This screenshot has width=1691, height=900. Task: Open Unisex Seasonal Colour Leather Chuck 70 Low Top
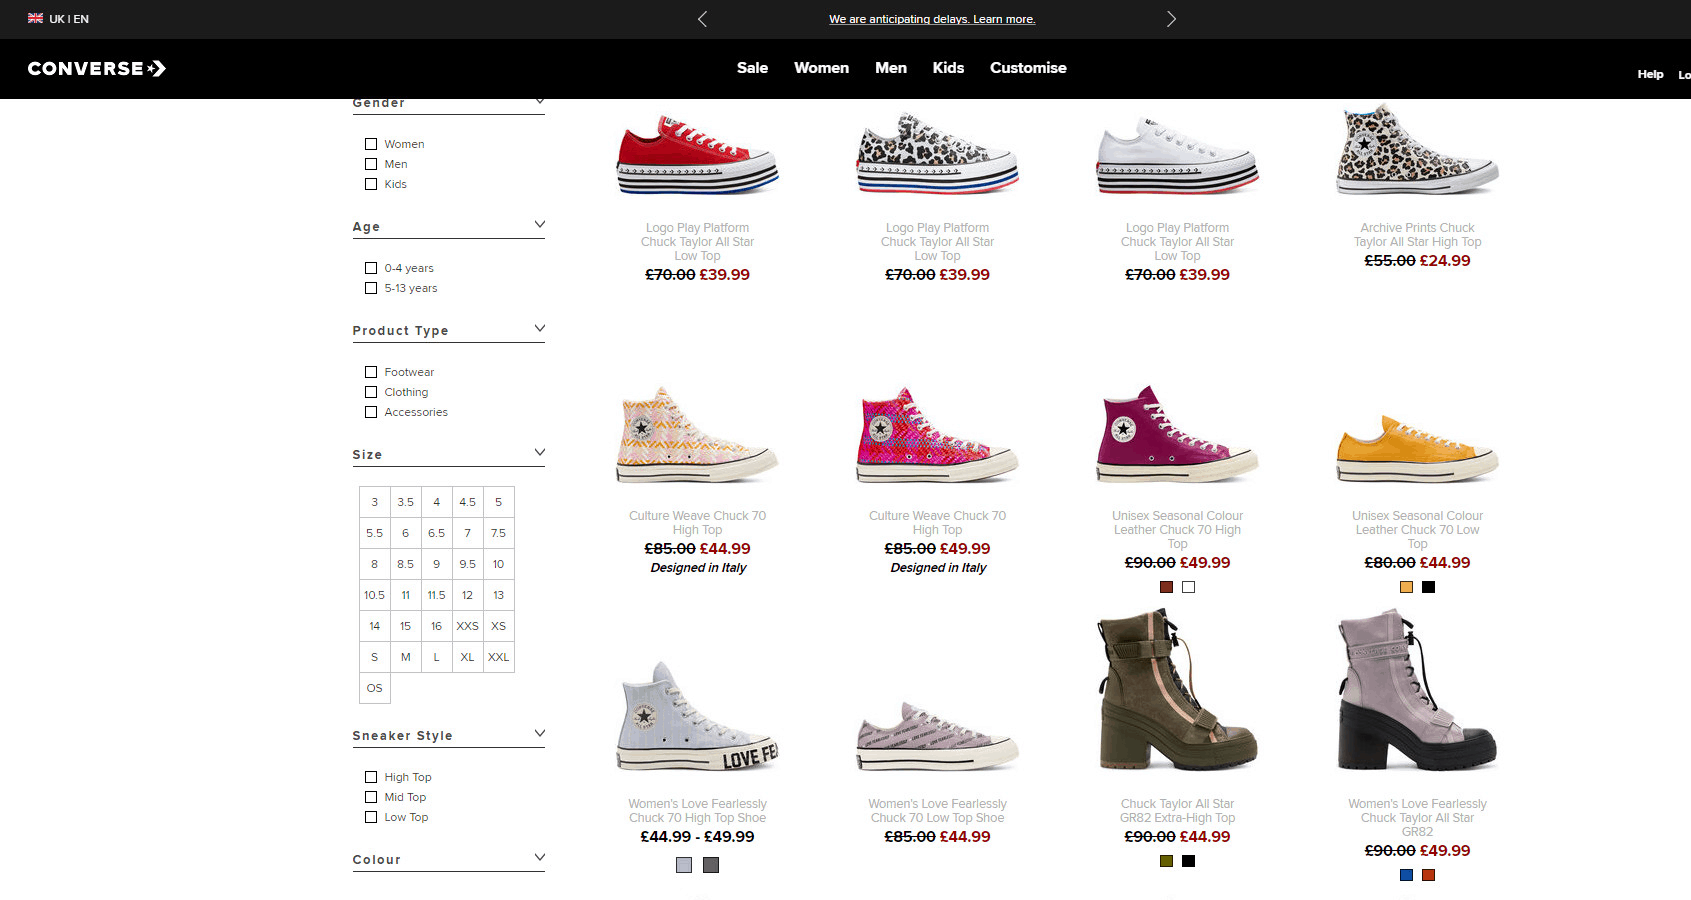point(1417,530)
